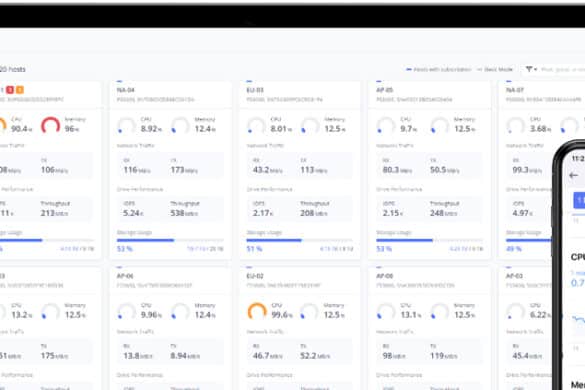The width and height of the screenshot is (585, 390).
Task: Open the EU-03 host card title
Action: (x=255, y=90)
